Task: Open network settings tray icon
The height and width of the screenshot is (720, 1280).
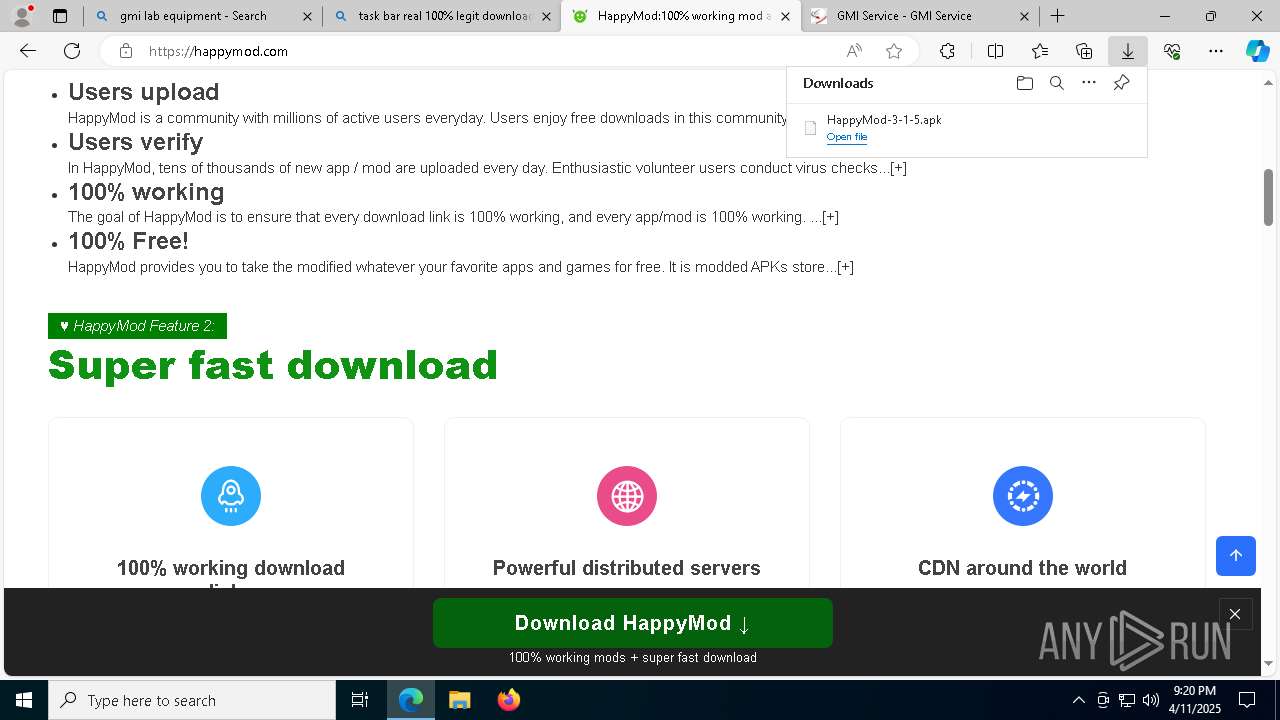Action: point(1127,700)
